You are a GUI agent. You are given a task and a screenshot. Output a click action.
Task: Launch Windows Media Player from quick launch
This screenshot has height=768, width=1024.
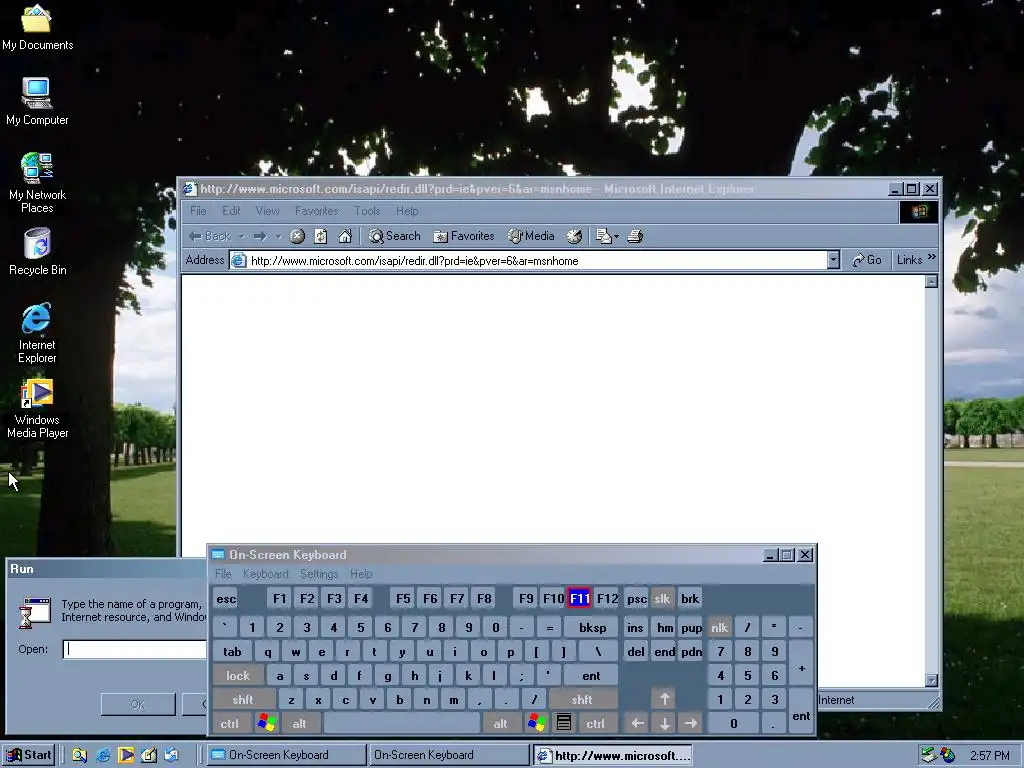(x=126, y=756)
